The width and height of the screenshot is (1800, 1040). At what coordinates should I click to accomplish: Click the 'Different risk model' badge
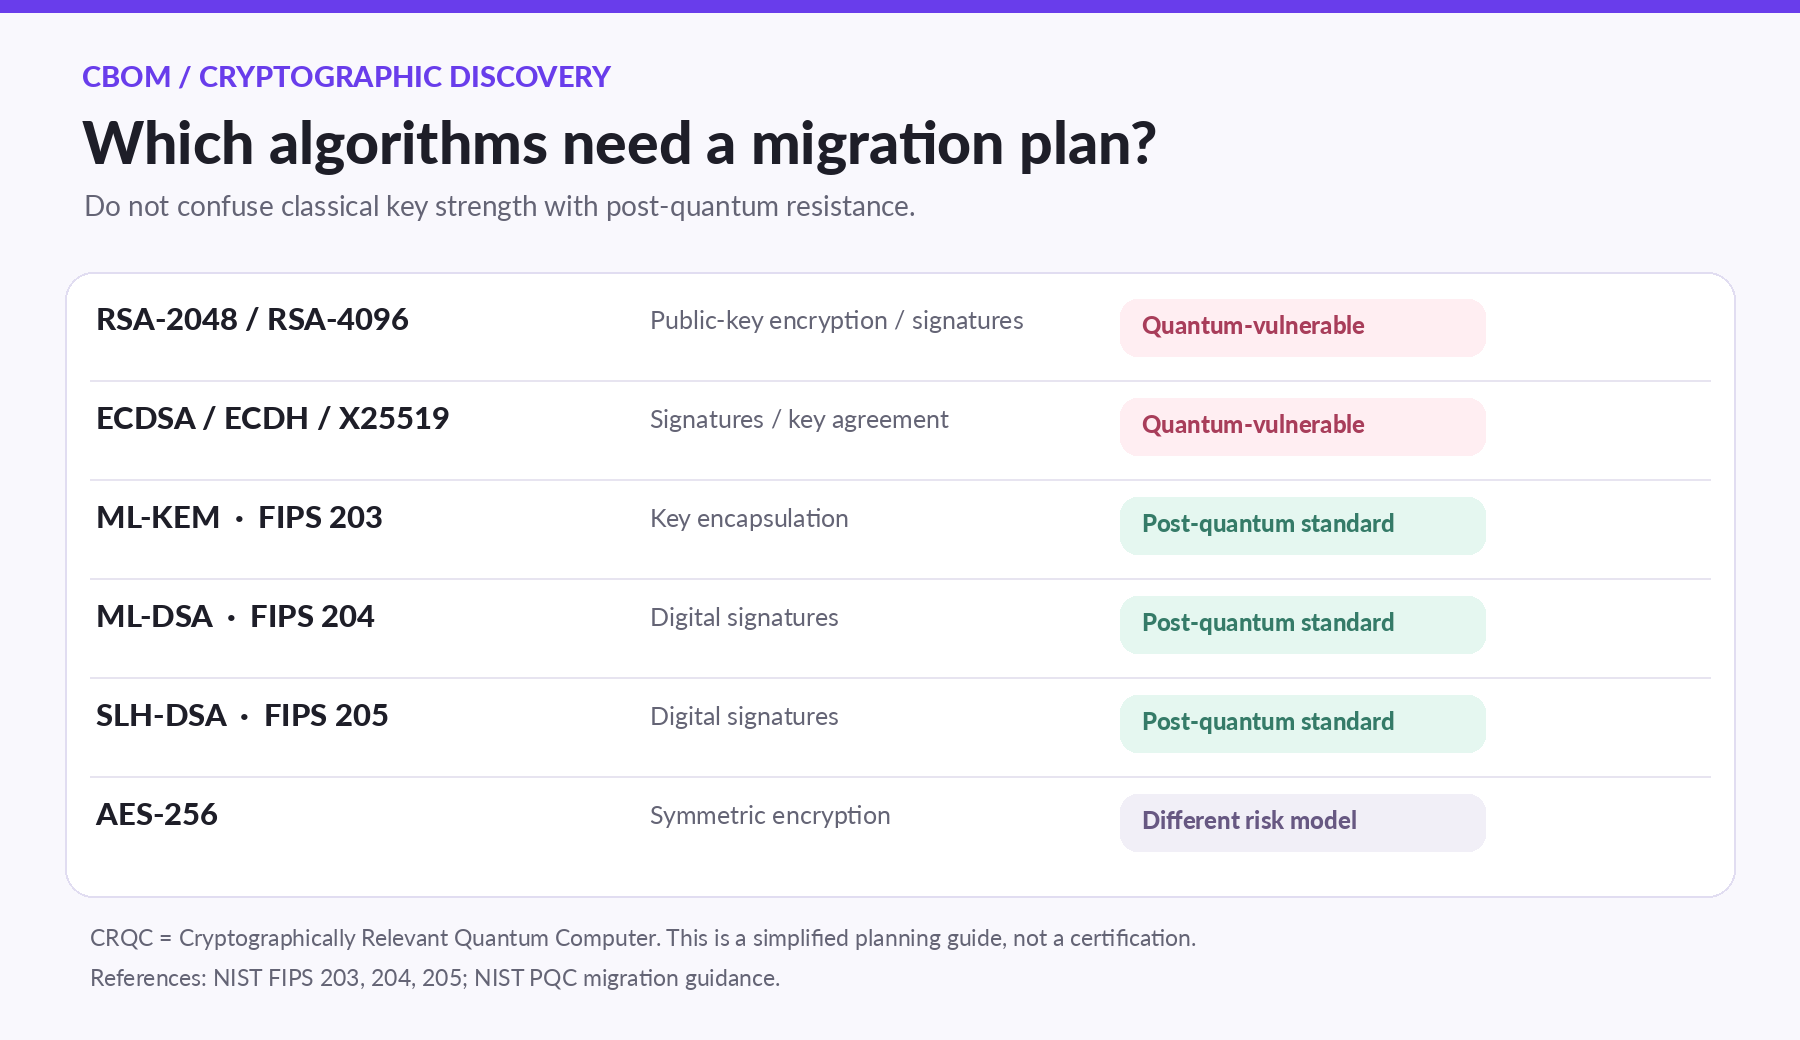[x=1302, y=823]
